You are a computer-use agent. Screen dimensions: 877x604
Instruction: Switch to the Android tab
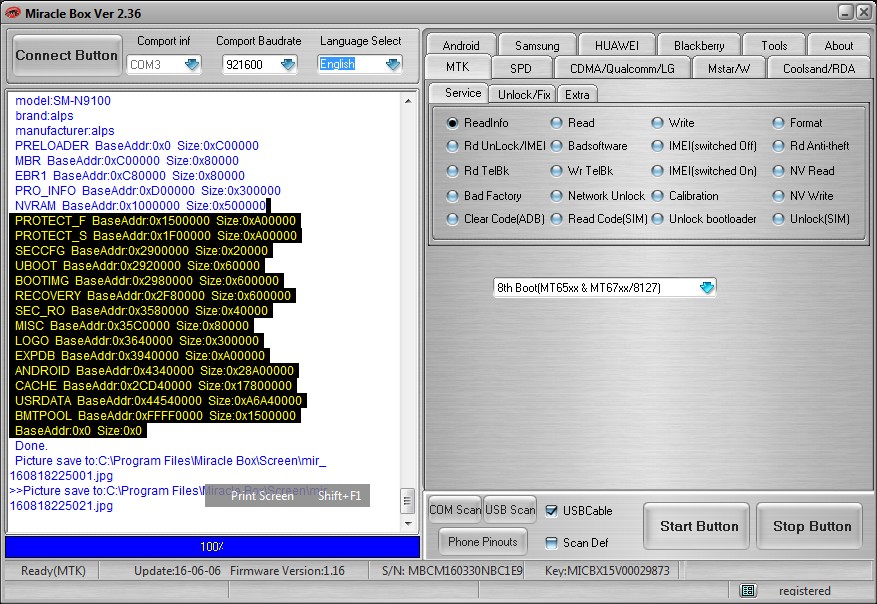point(461,45)
